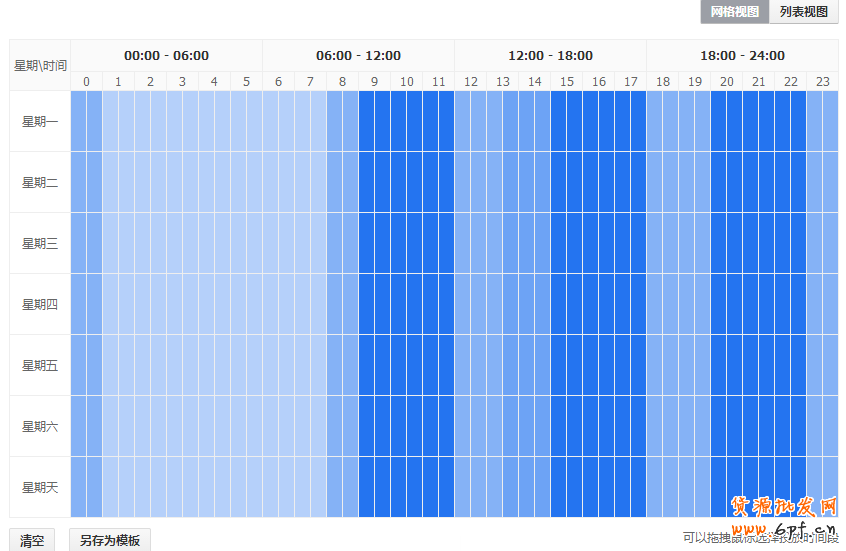The width and height of the screenshot is (846, 551).
Task: Switch to 列表视图 list view tab
Action: pyautogui.click(x=804, y=12)
